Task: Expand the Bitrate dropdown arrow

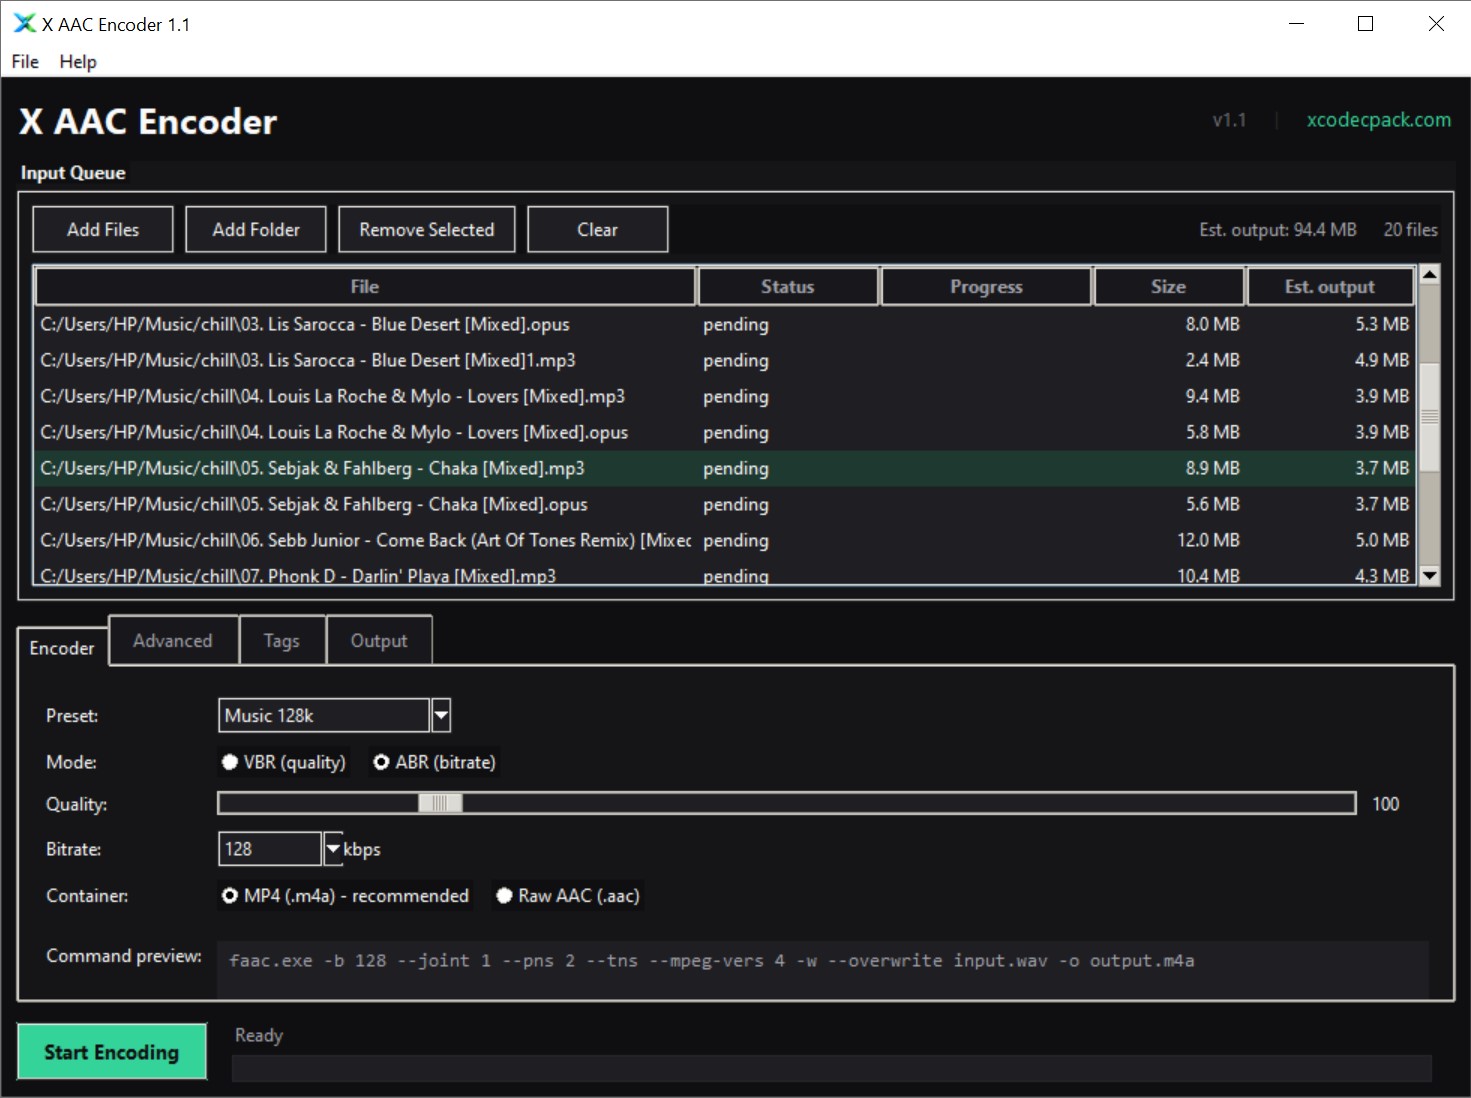Action: tap(333, 849)
